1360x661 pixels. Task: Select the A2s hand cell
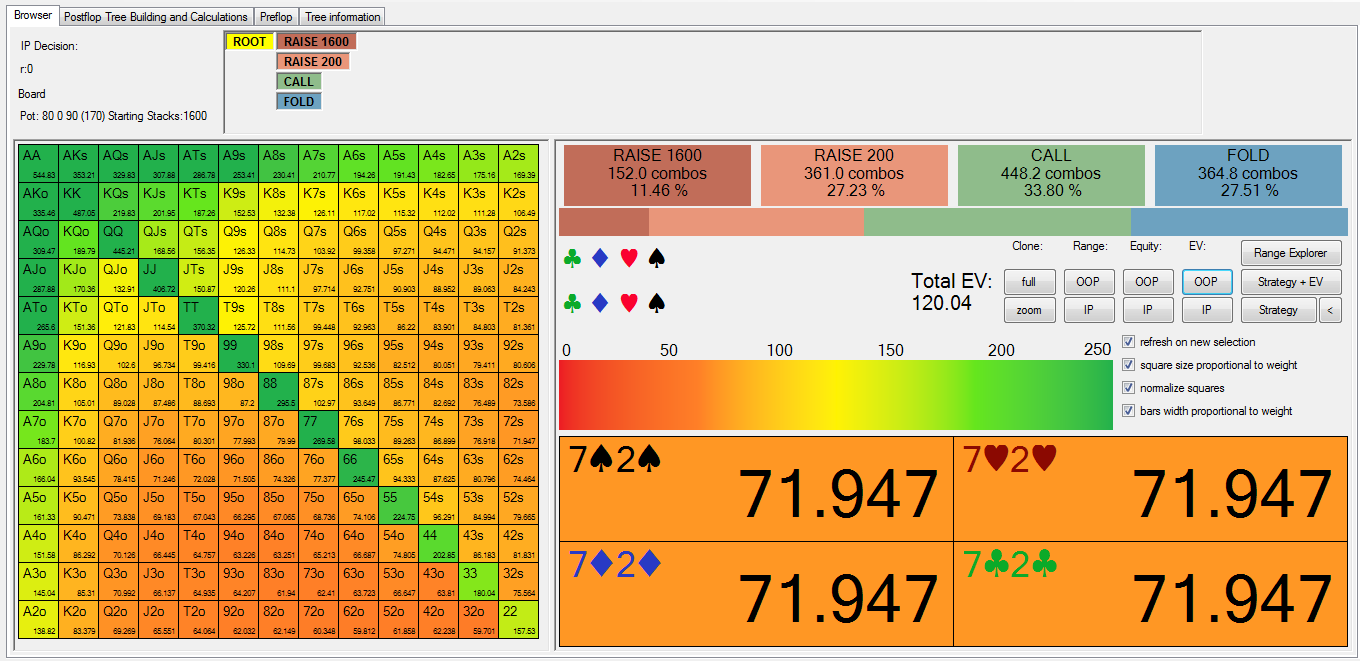518,164
